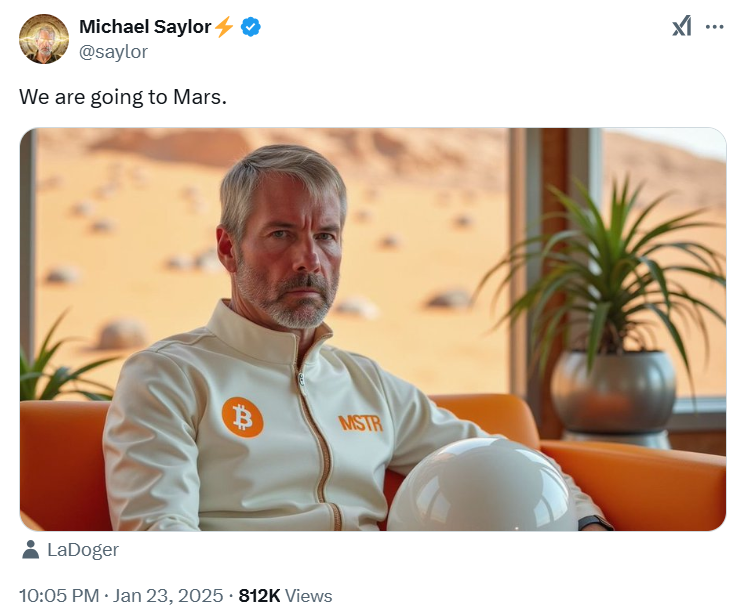Viewport: 740px width, 612px height.
Task: Click the MSTR lettering on the jacket
Action: (x=361, y=423)
